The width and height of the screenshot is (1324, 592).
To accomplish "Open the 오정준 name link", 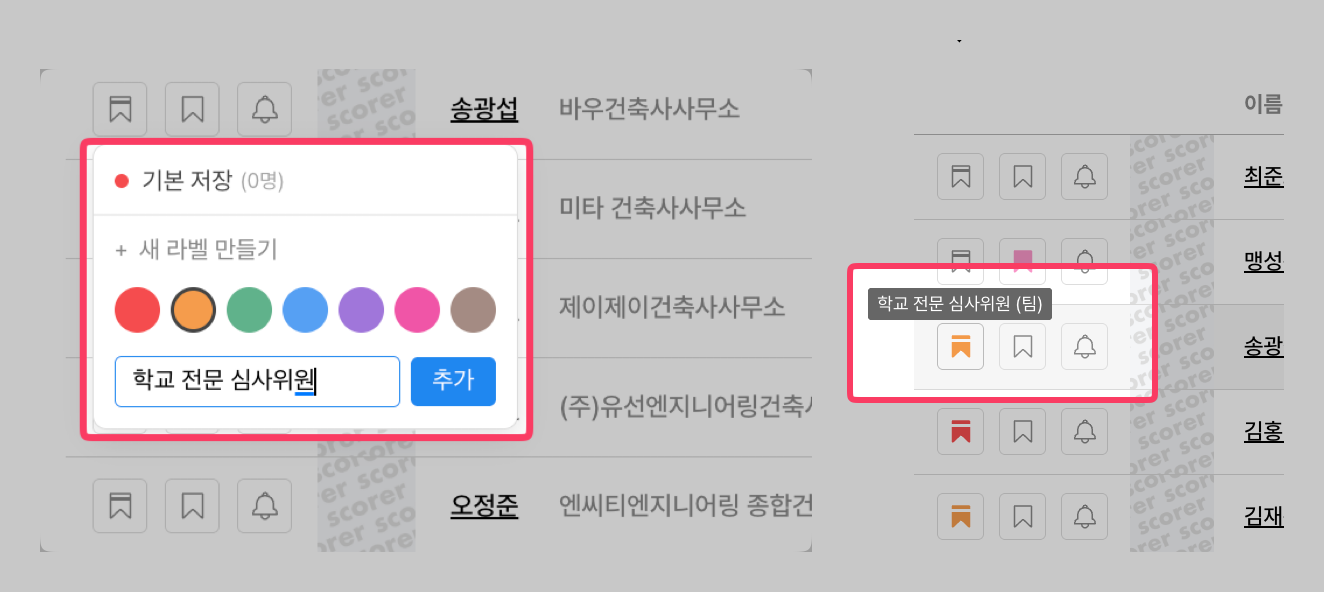I will (x=484, y=505).
